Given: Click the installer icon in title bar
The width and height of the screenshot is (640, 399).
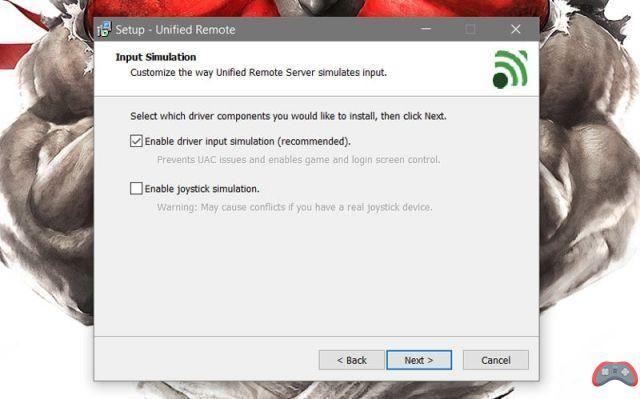Looking at the screenshot, I should coord(104,30).
